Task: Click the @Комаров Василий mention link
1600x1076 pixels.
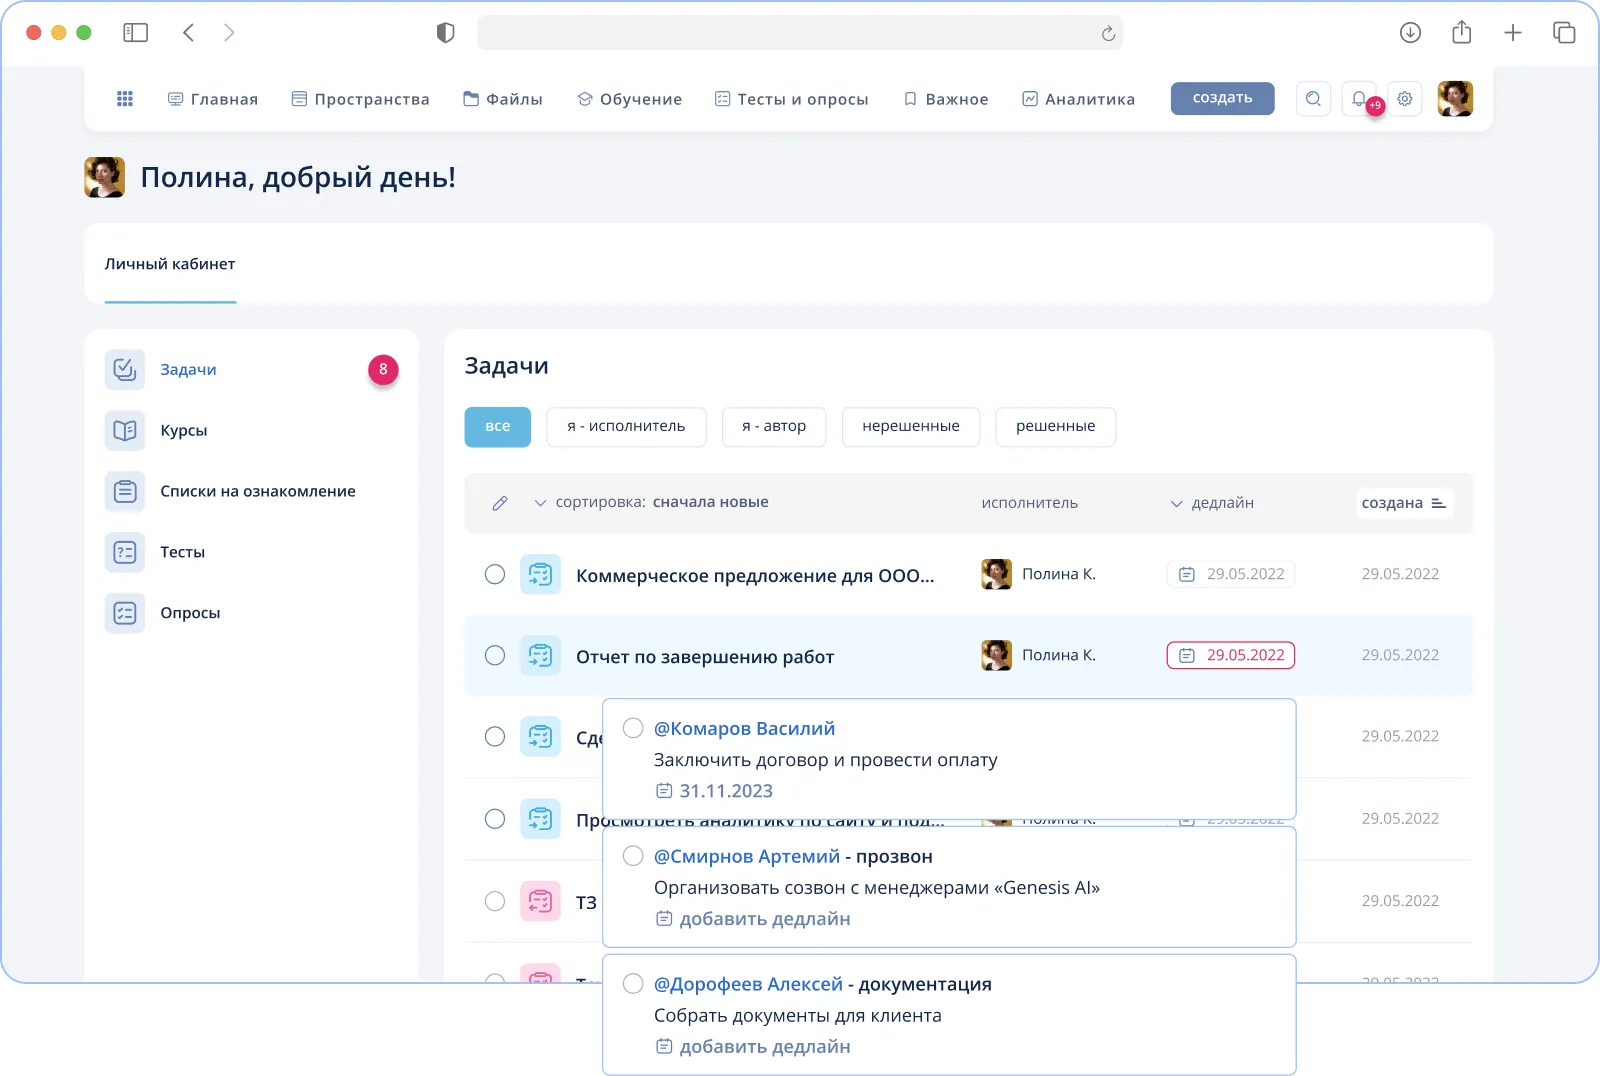Action: click(x=745, y=729)
